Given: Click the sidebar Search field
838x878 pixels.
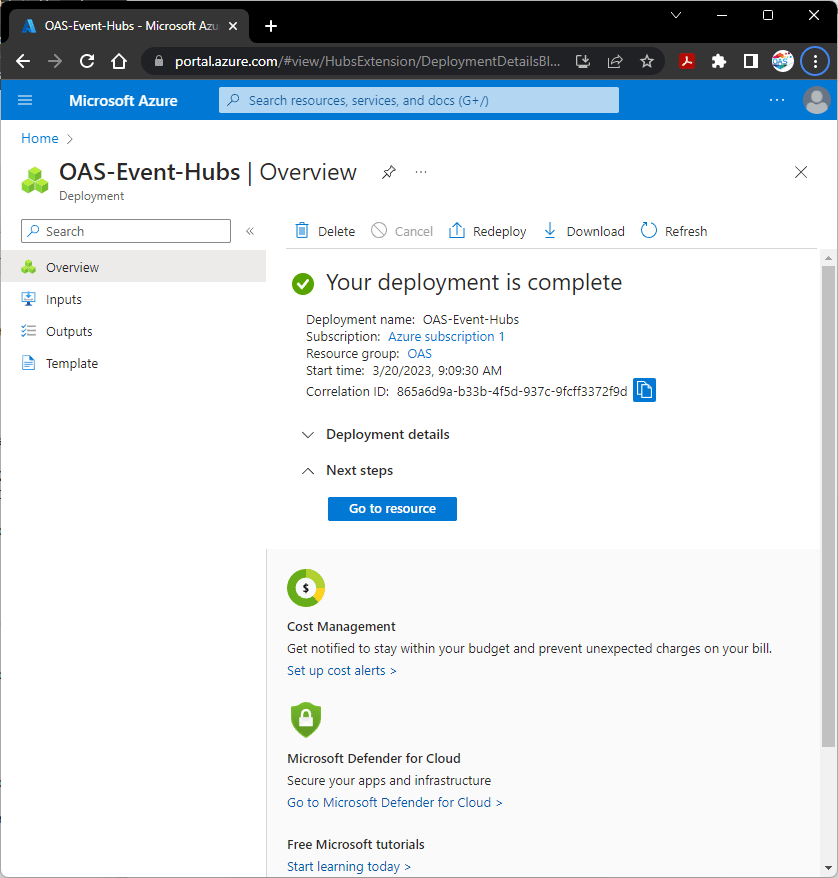Looking at the screenshot, I should pyautogui.click(x=125, y=230).
